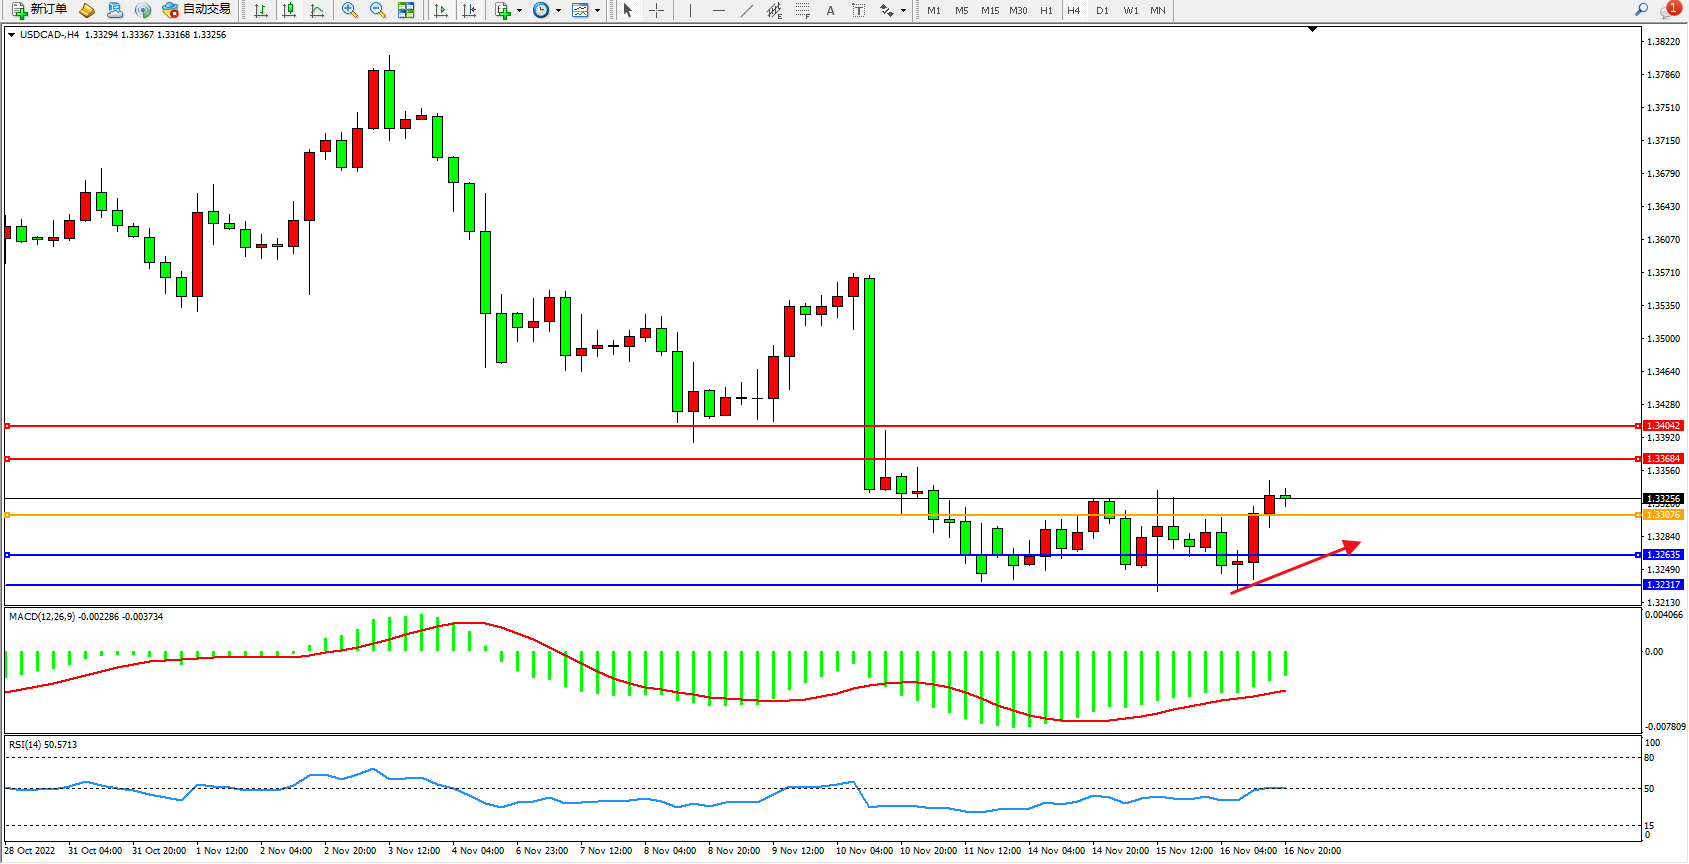
Task: Switch chart to candlestick display
Action: [289, 10]
